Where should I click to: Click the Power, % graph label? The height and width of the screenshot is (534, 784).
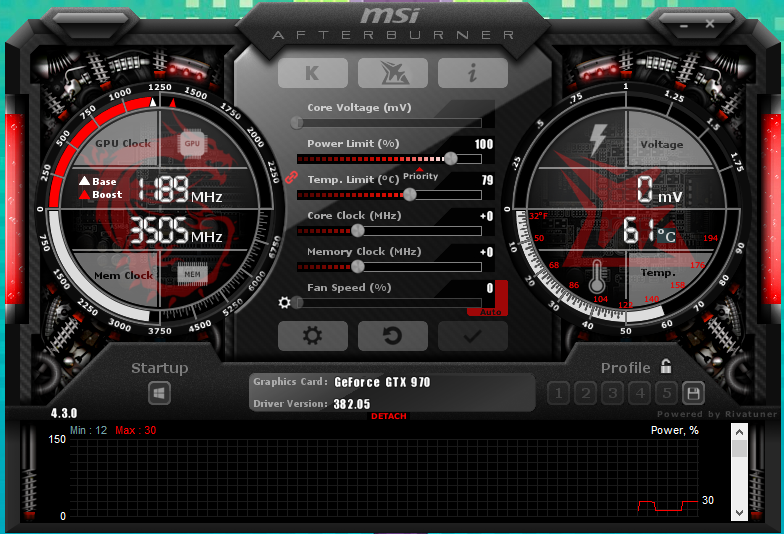click(674, 430)
